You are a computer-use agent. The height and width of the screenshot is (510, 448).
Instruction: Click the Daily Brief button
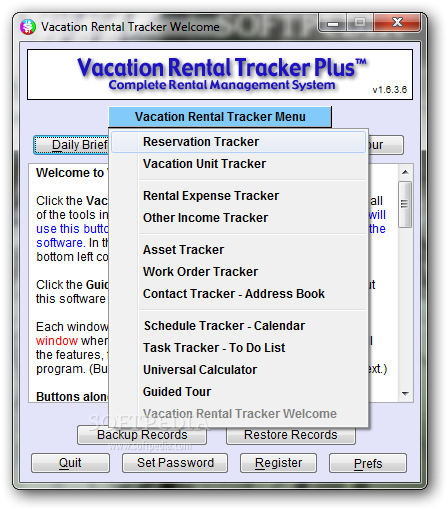[71, 145]
